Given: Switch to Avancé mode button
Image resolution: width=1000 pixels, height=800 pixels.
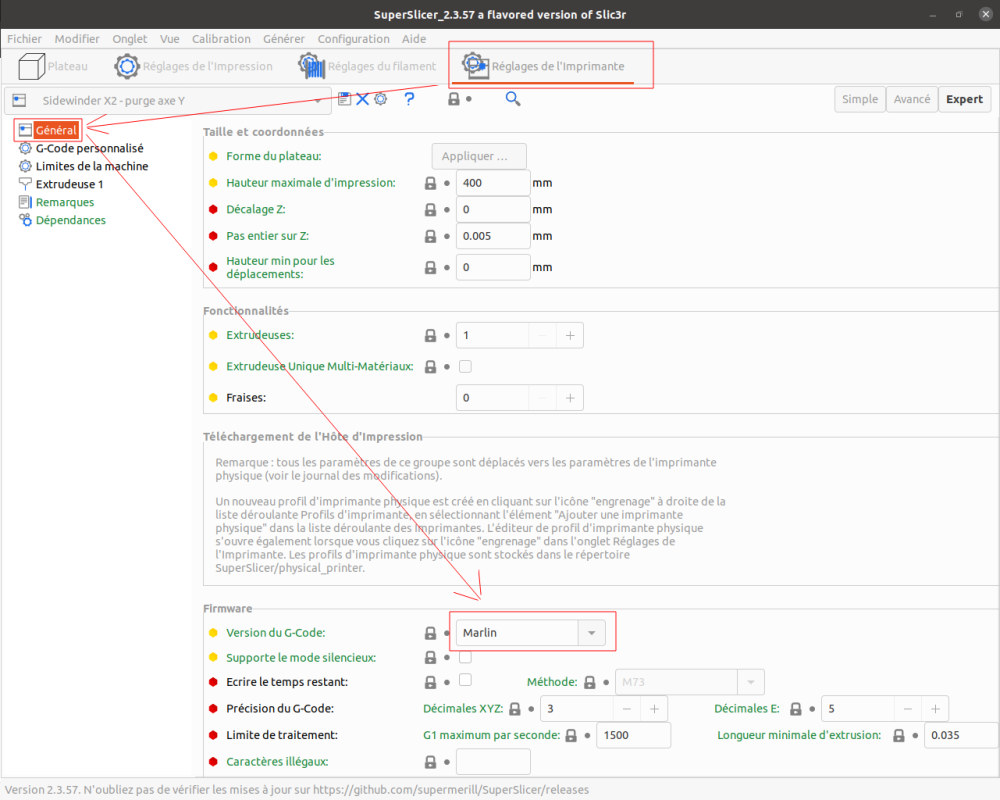Looking at the screenshot, I should 912,99.
